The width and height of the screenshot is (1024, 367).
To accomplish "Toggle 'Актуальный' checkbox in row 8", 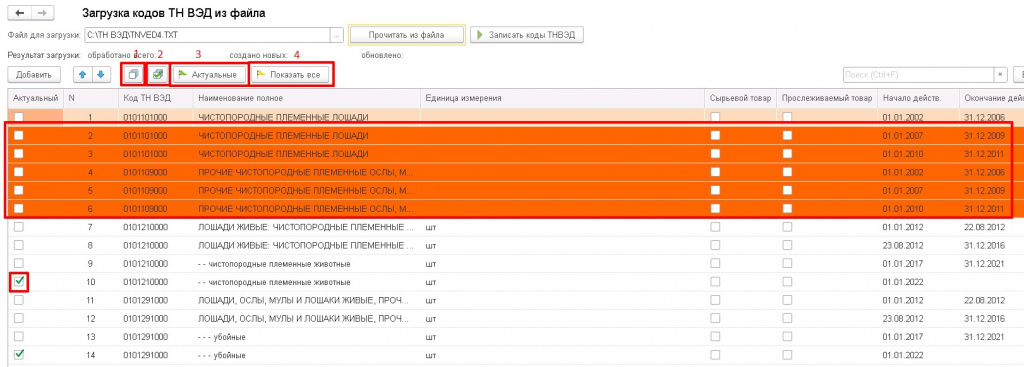I will tap(19, 246).
